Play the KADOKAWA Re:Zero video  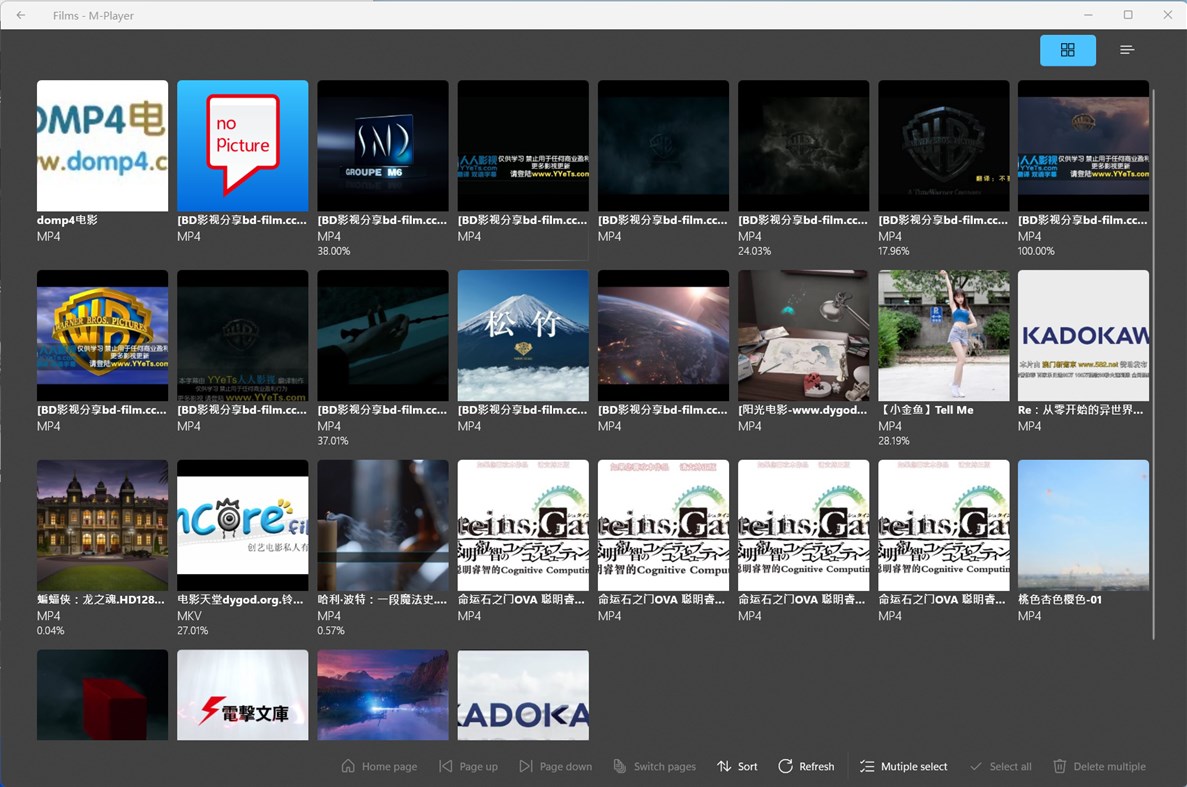(x=1083, y=335)
